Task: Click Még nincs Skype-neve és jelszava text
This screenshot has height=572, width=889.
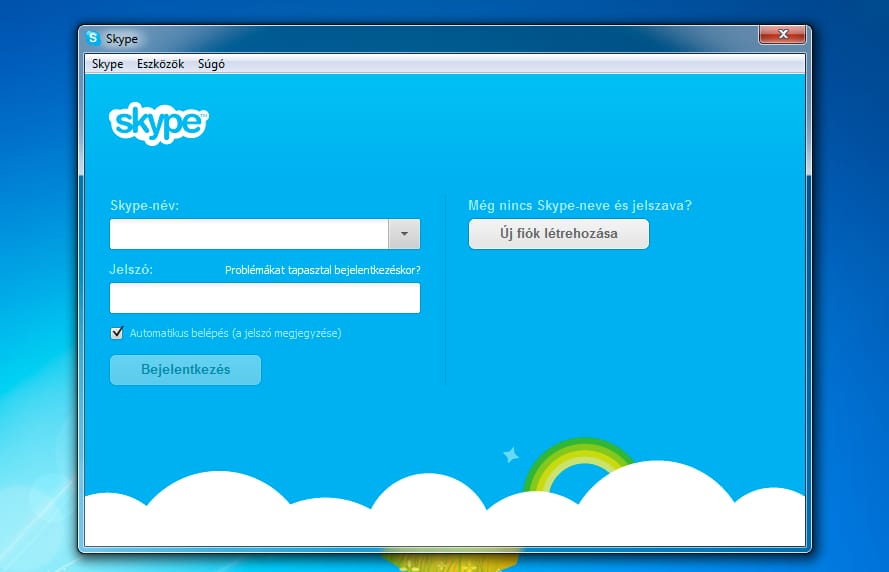Action: click(580, 205)
